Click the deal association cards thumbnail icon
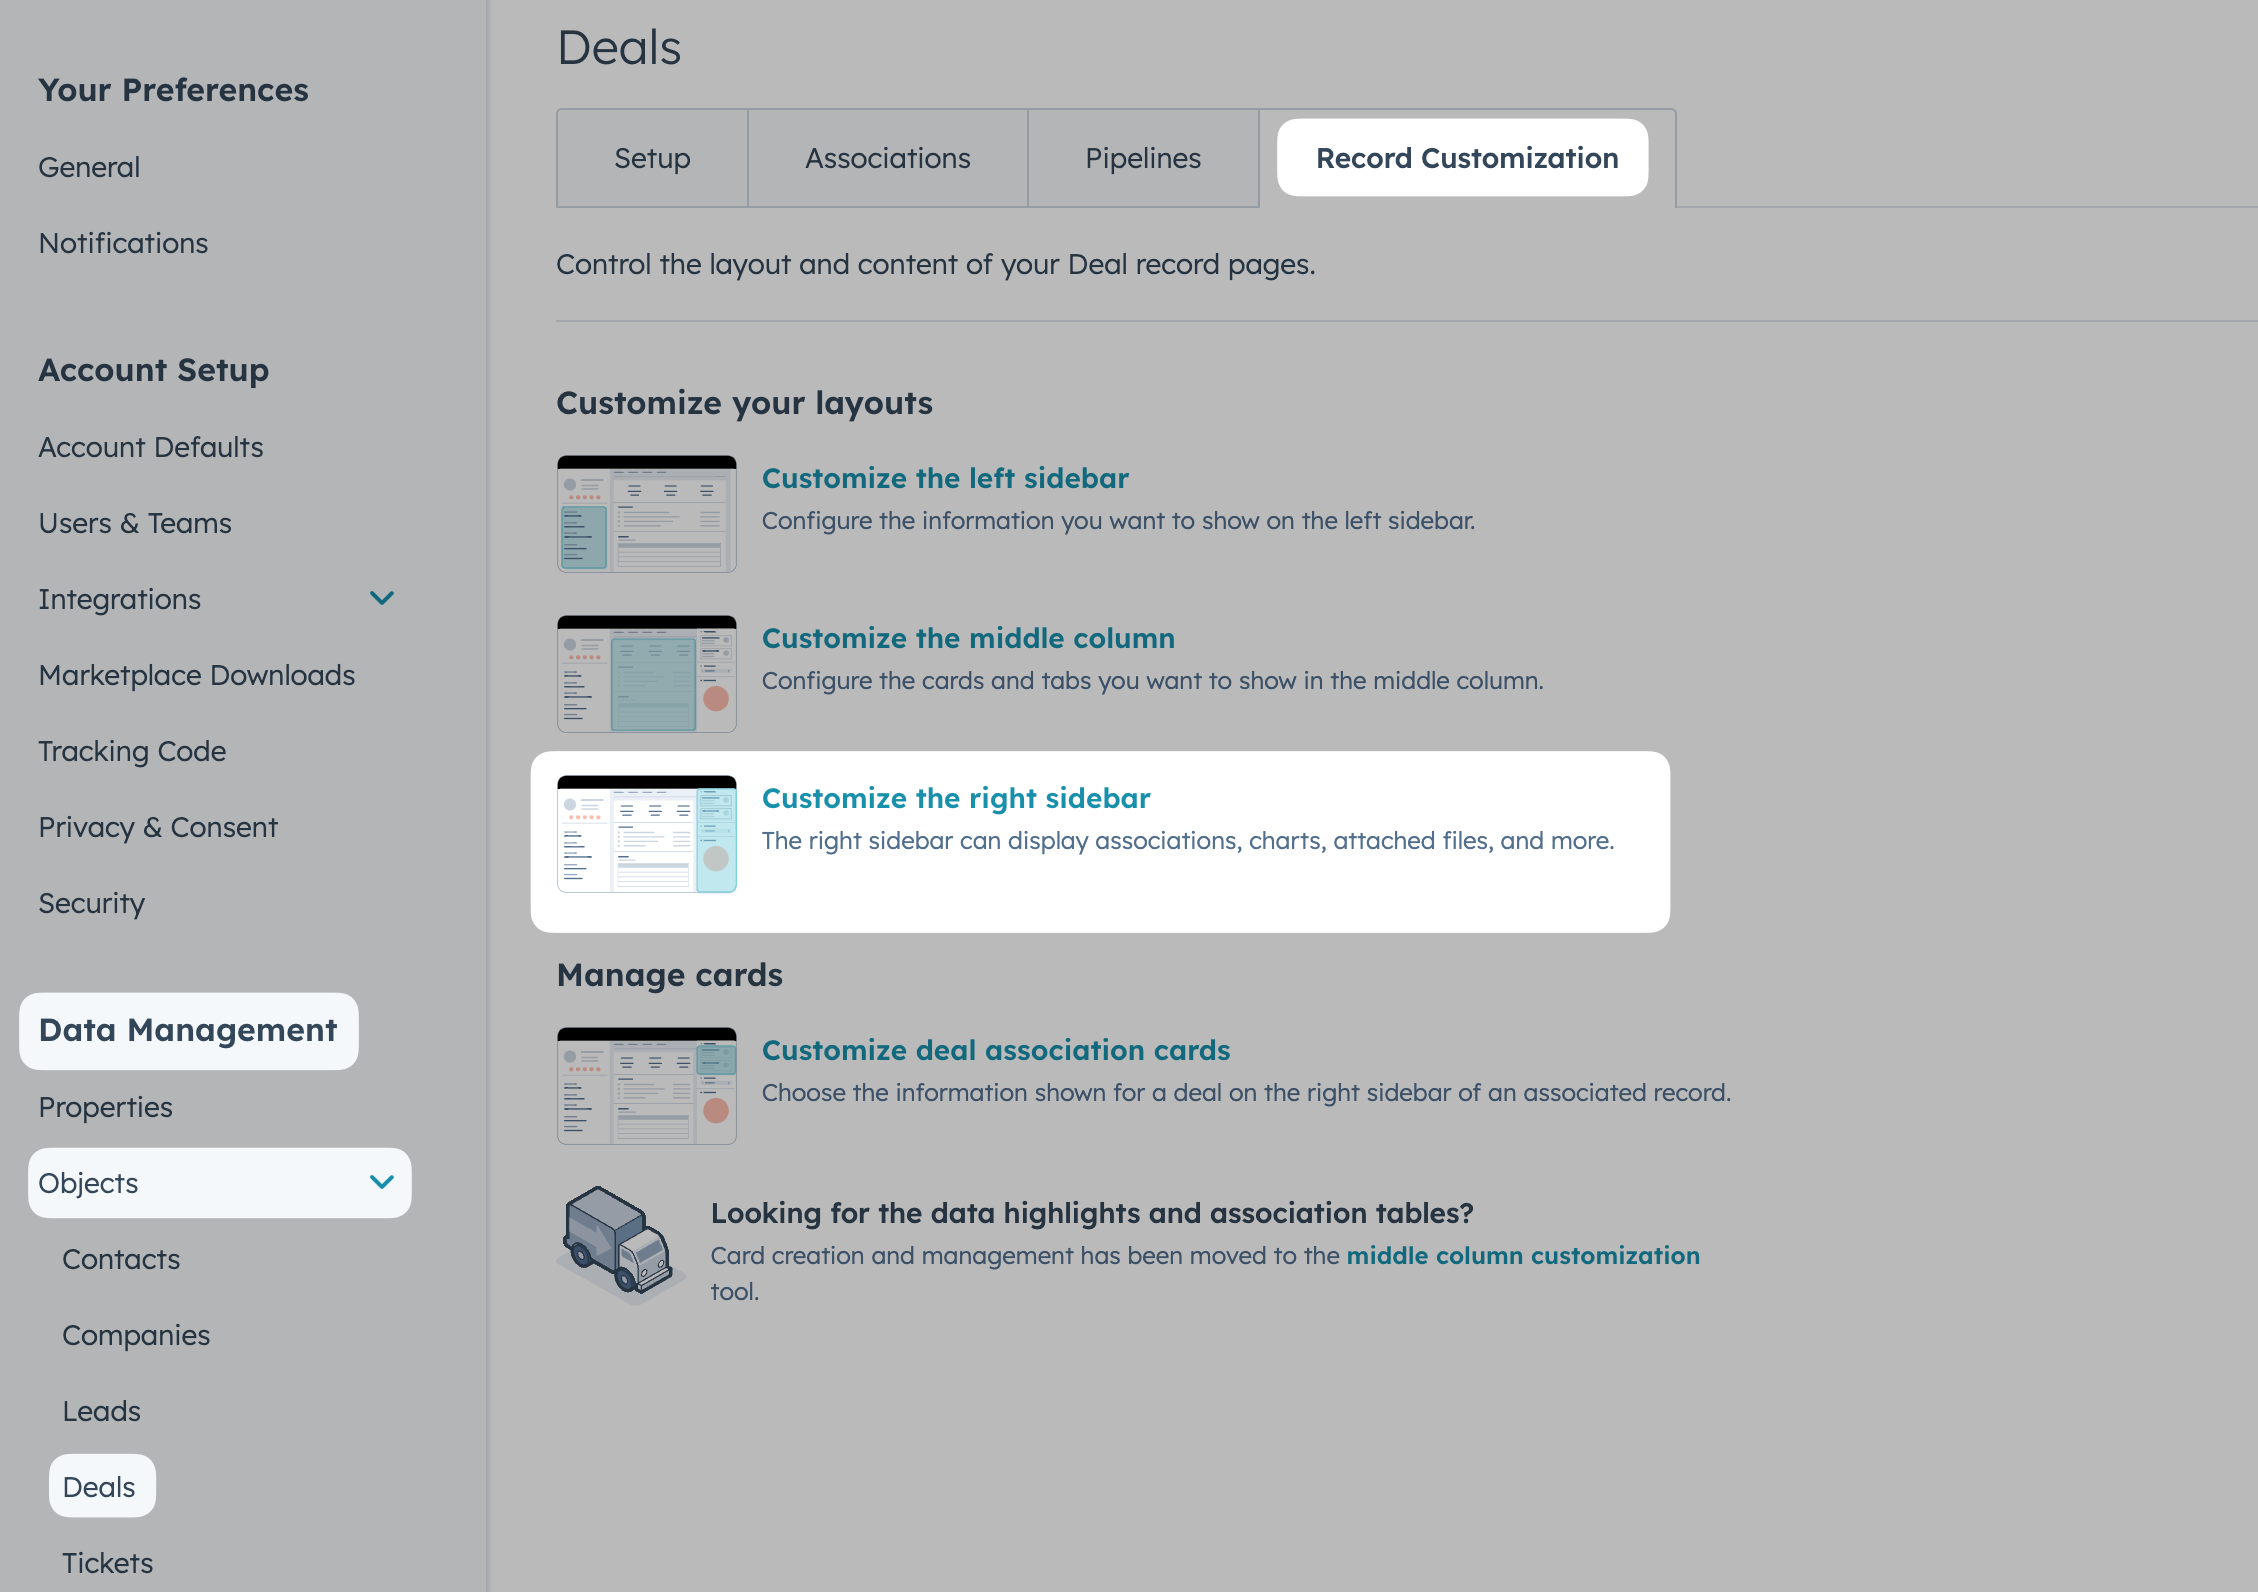Screen dimensions: 2258x1592 pos(646,1086)
